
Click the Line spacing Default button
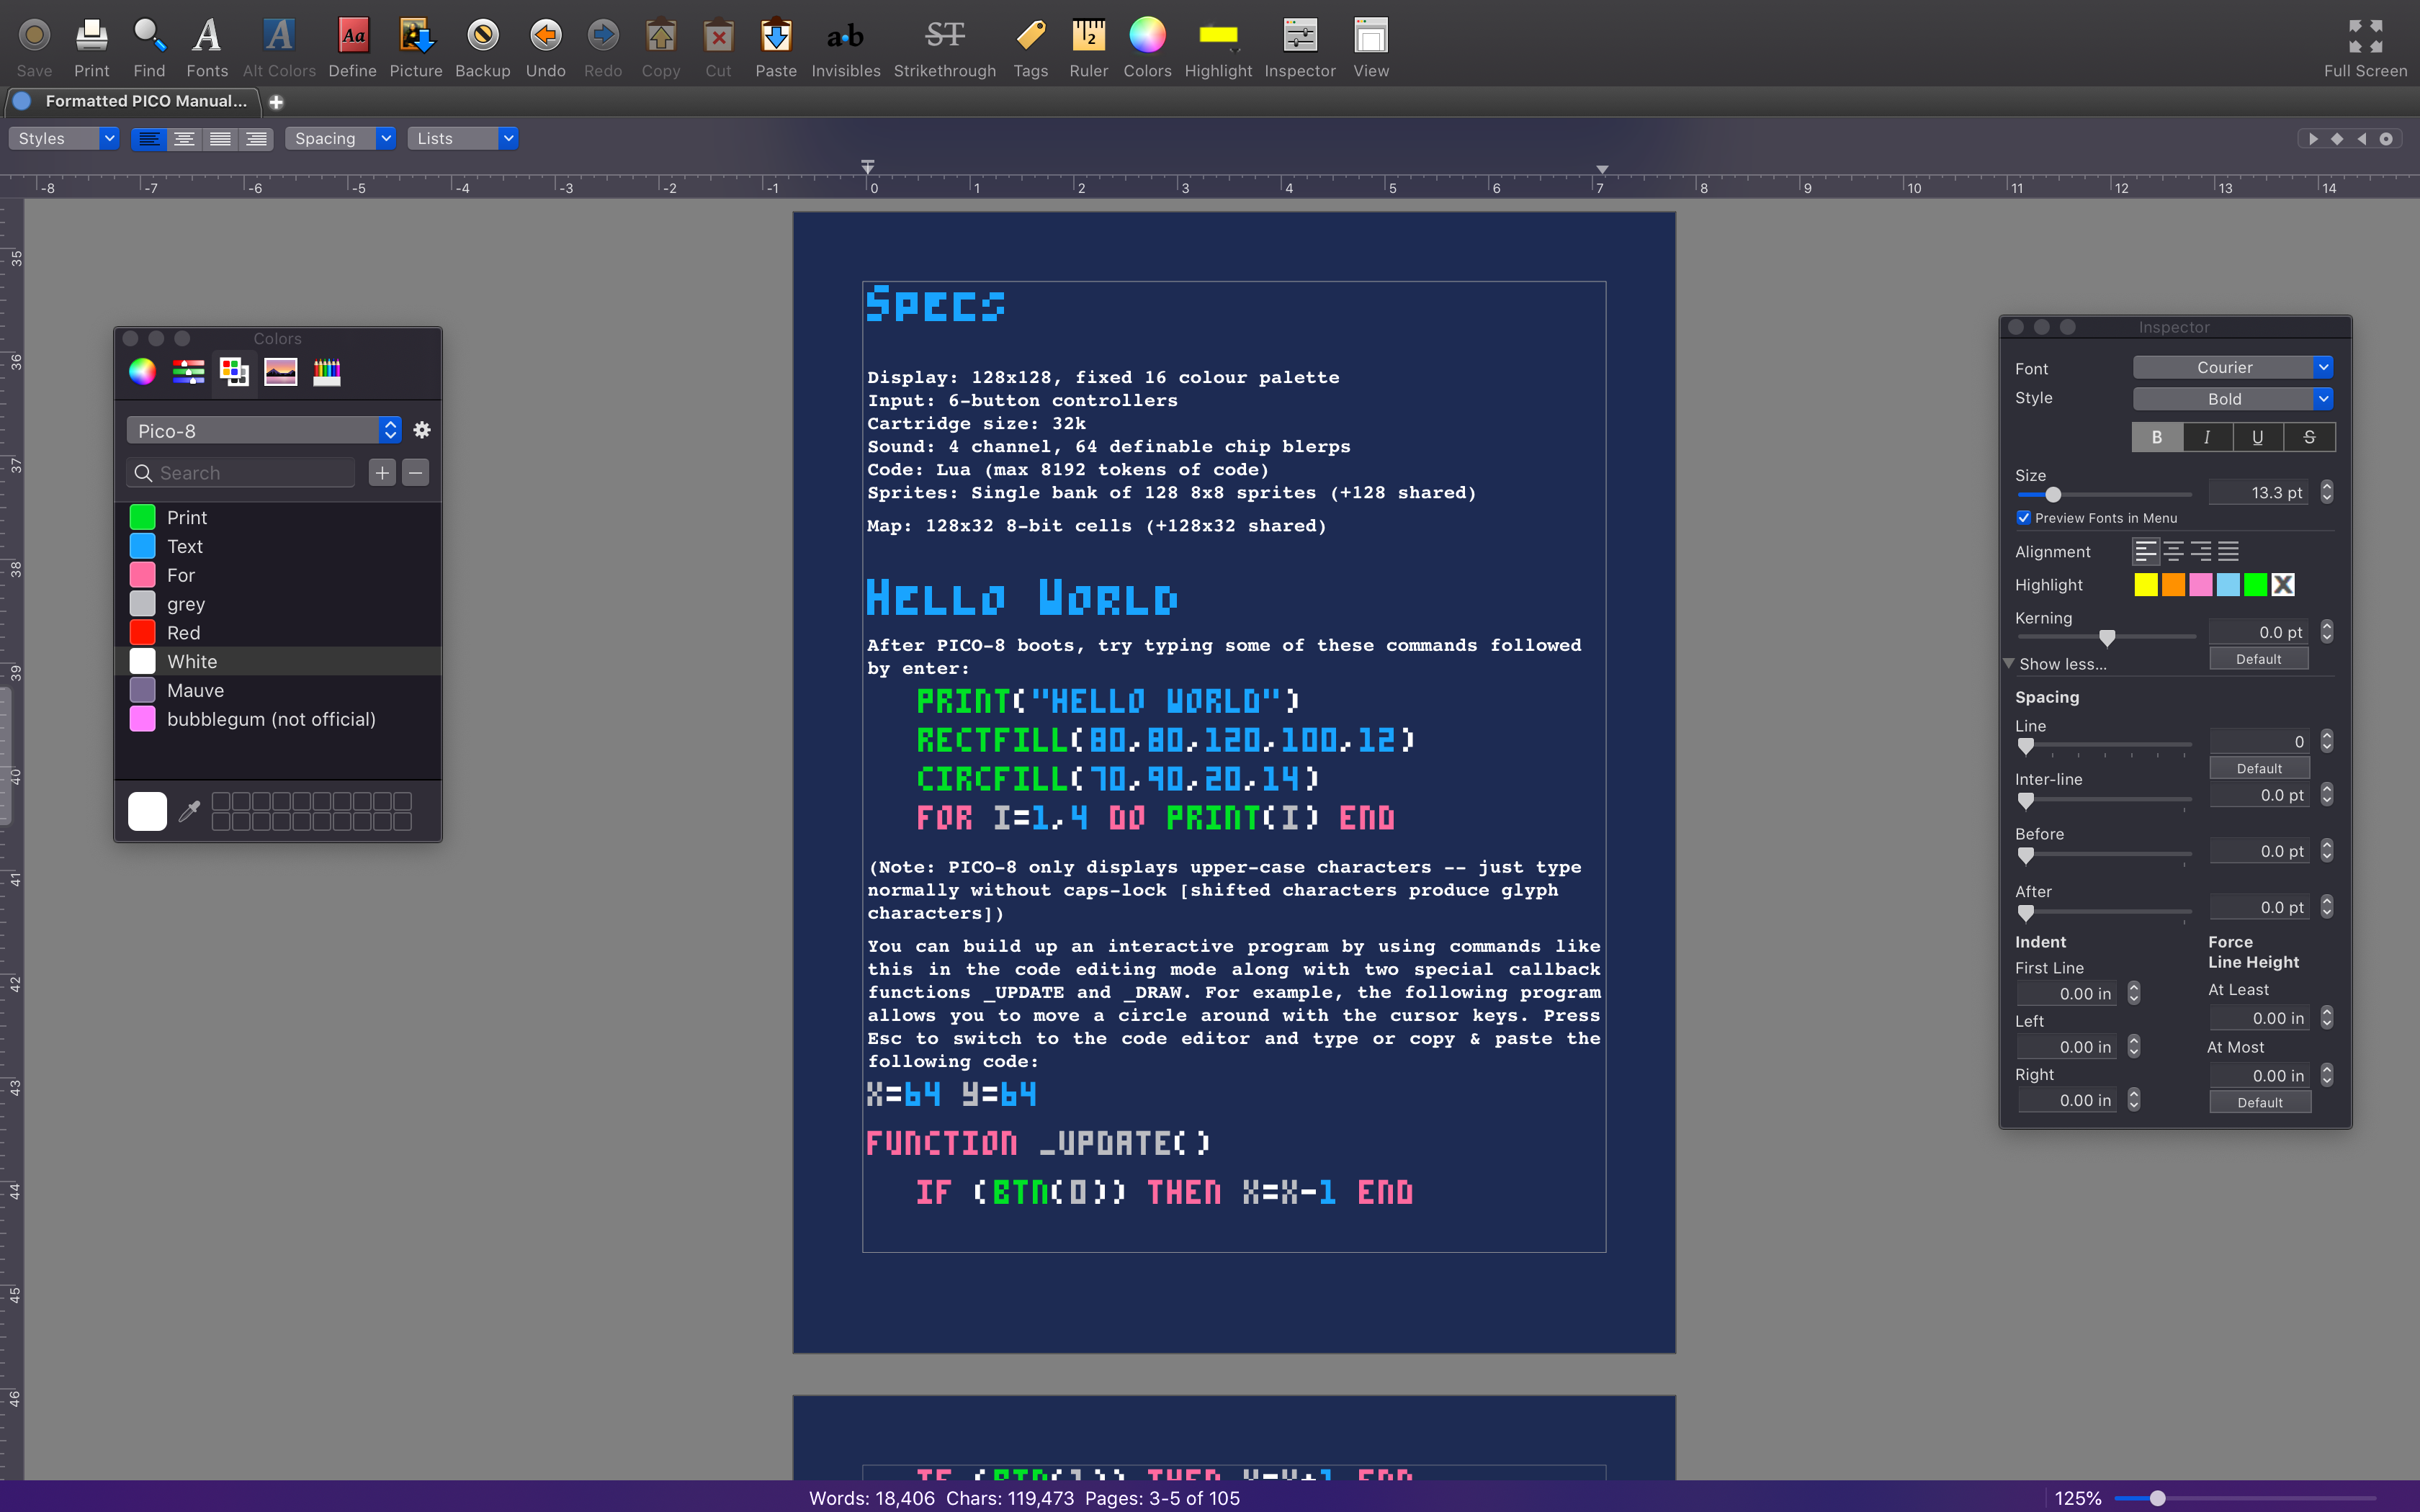pos(2259,768)
